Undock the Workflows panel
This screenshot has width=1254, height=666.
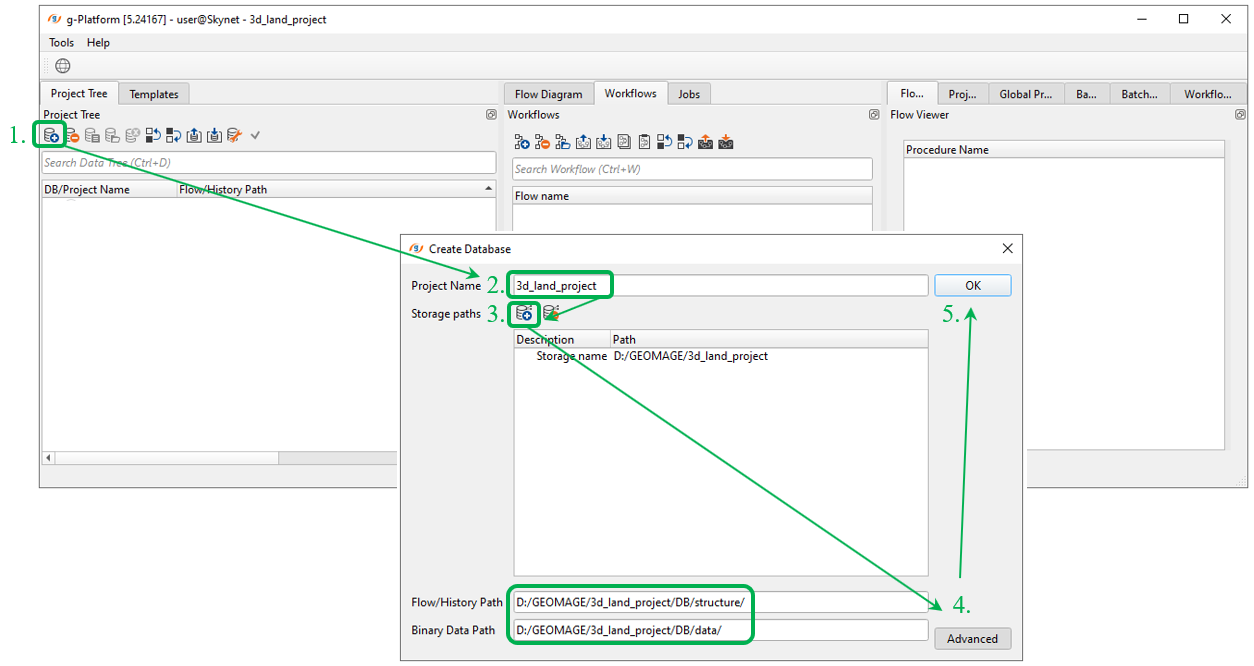tap(875, 115)
